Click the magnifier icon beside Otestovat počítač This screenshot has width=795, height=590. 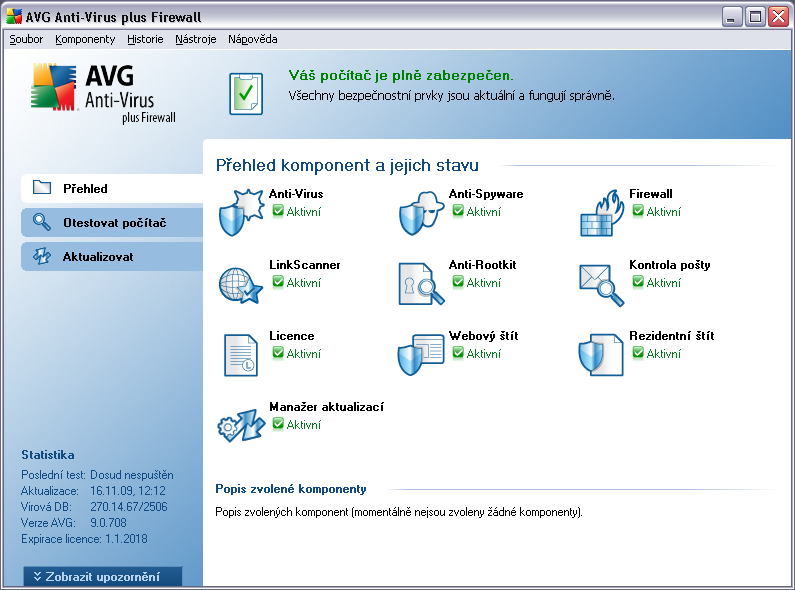[x=42, y=222]
